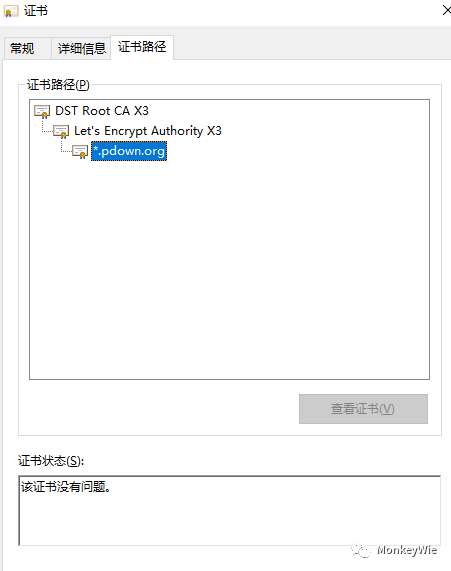This screenshot has width=451, height=571.
Task: Click the MonkeyWie watermark text
Action: (x=407, y=550)
